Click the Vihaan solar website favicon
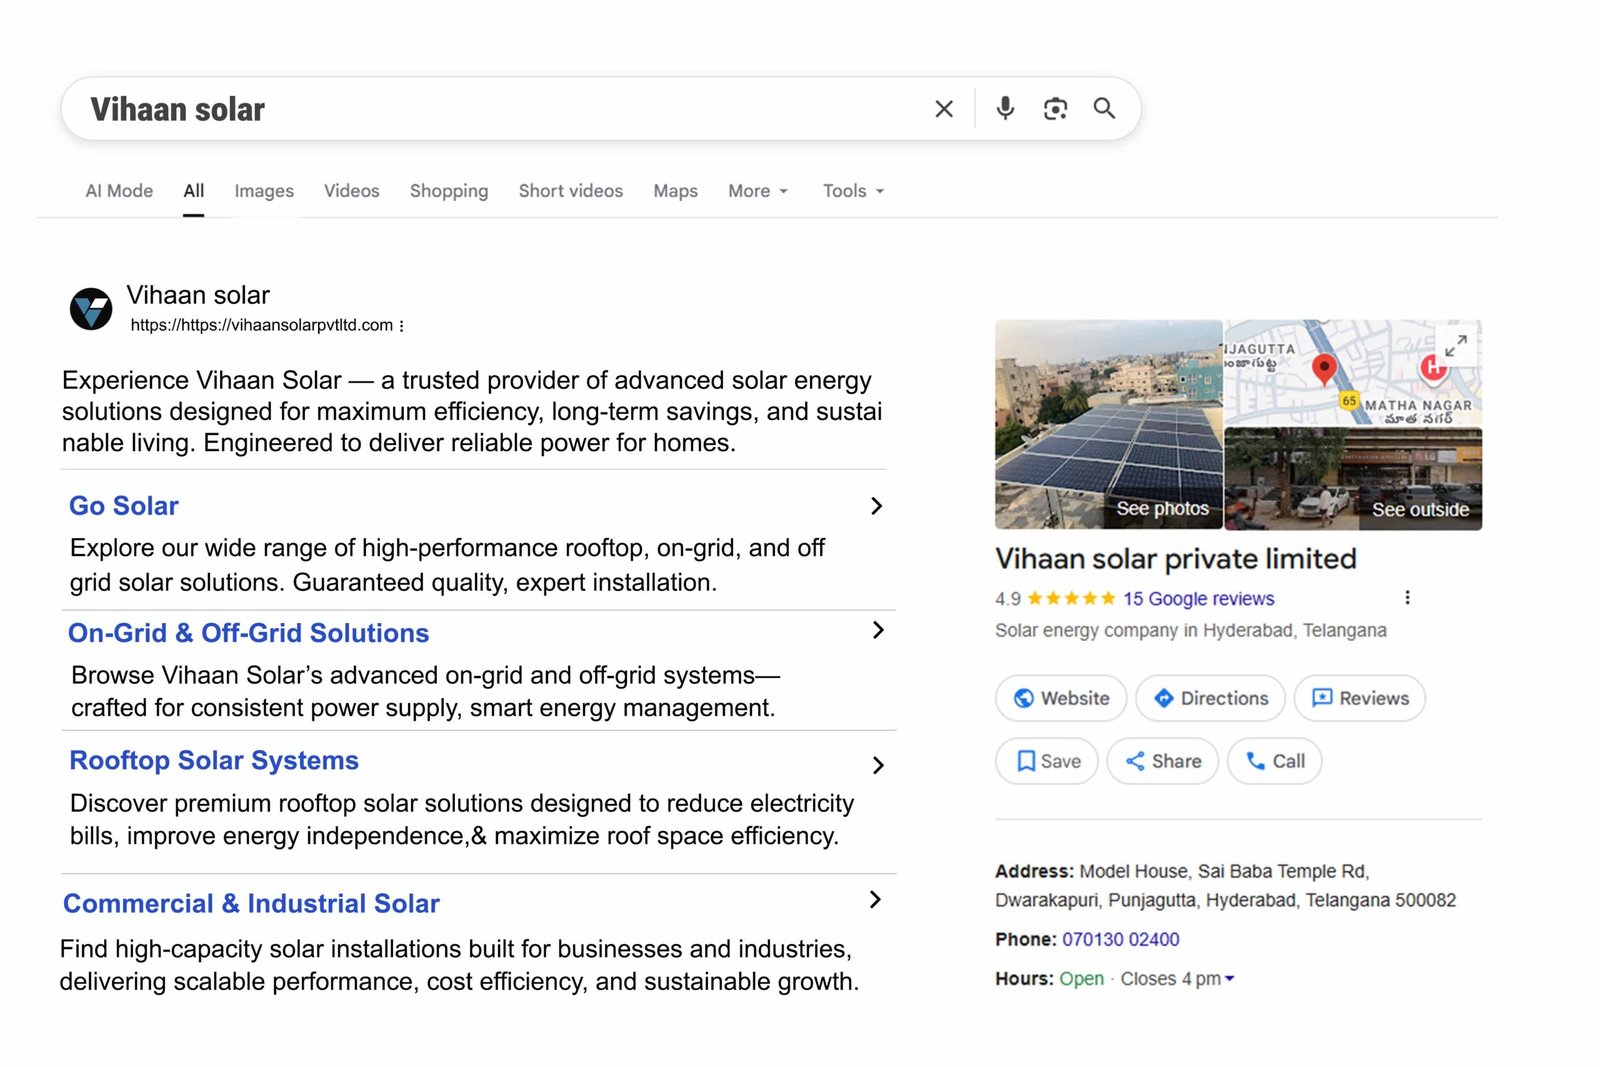 (x=91, y=309)
